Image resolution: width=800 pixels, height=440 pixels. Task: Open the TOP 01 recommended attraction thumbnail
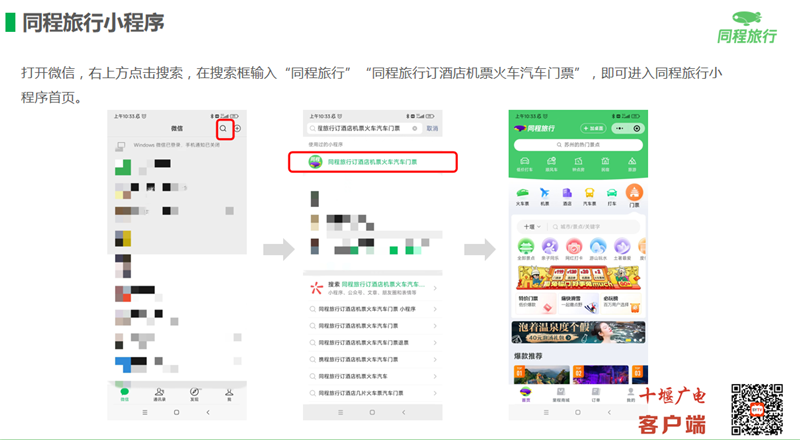(541, 375)
